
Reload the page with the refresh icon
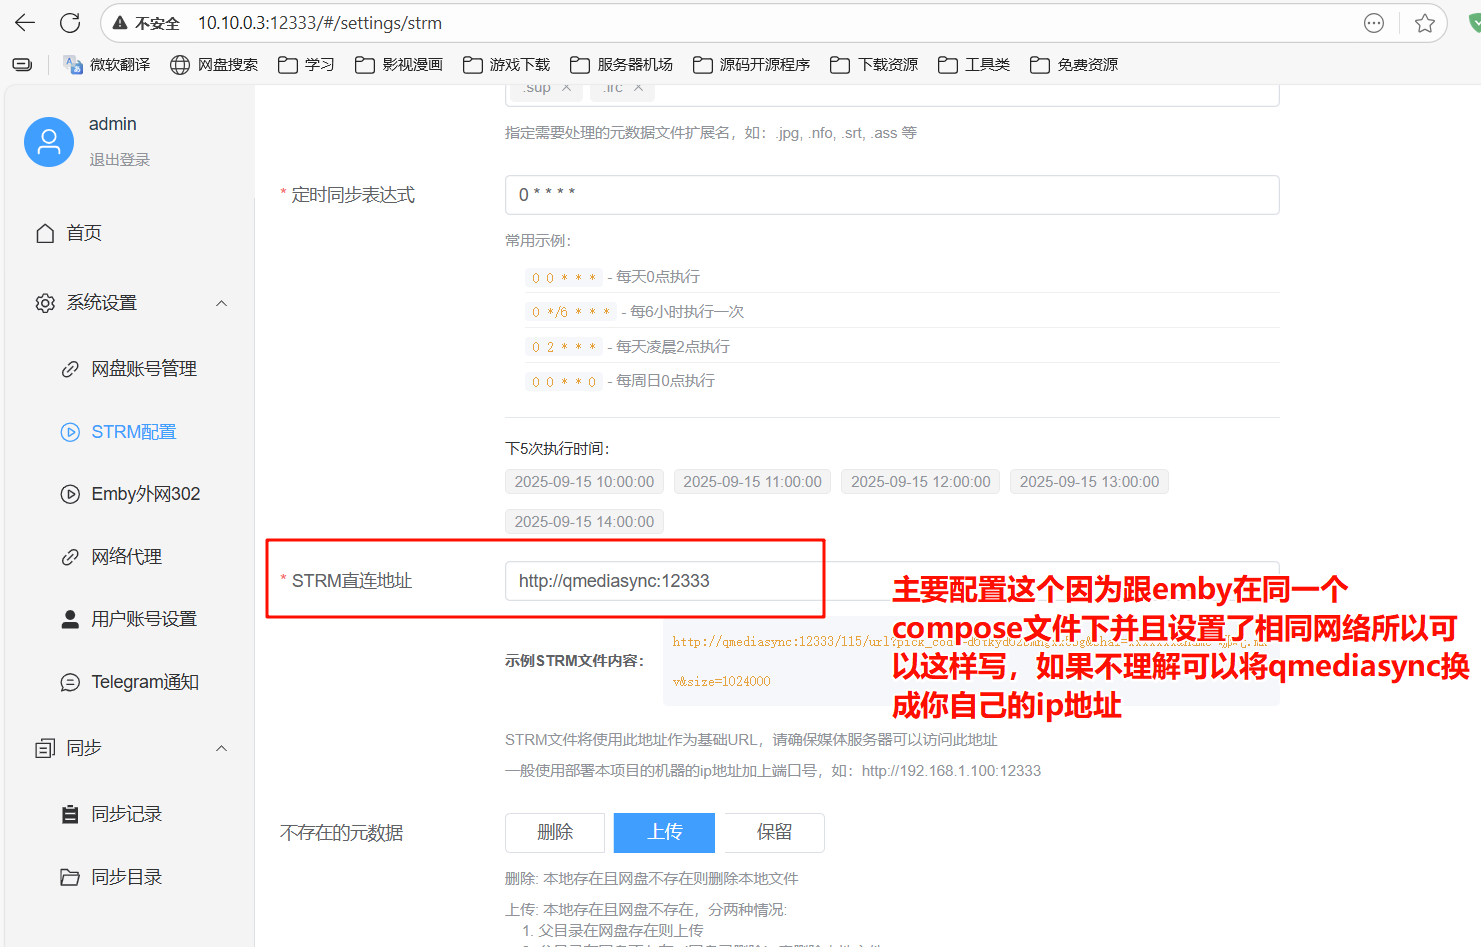tap(68, 22)
